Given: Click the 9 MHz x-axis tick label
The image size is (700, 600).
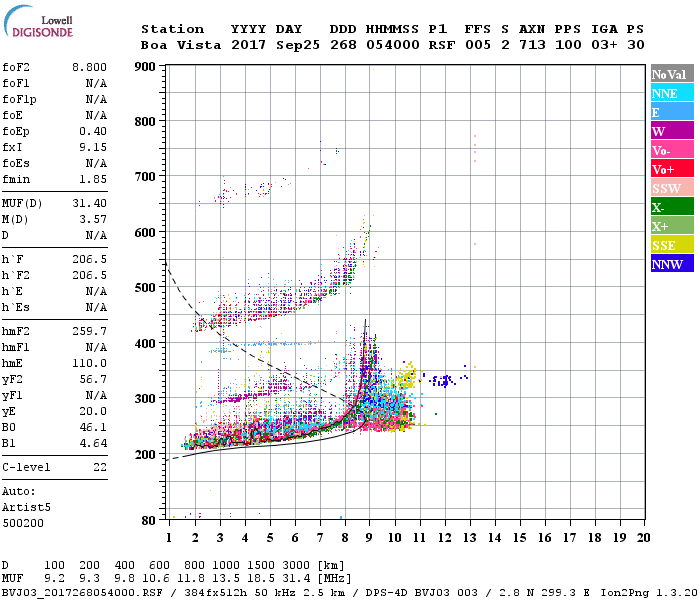Looking at the screenshot, I should pos(369,538).
